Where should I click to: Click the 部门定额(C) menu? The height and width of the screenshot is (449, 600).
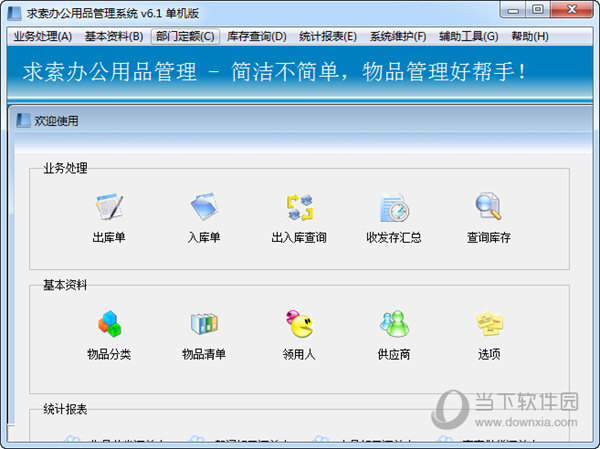[184, 37]
